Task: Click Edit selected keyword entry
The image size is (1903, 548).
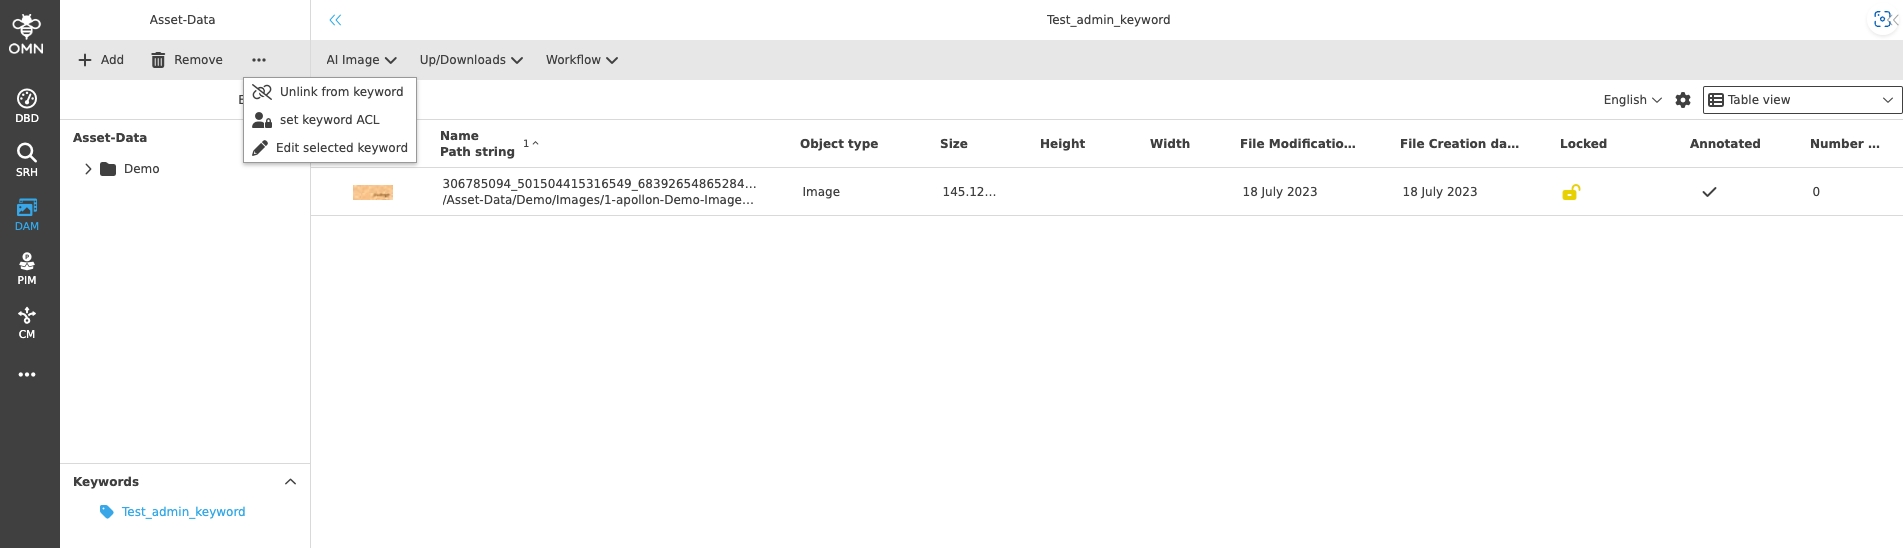Action: pos(341,148)
